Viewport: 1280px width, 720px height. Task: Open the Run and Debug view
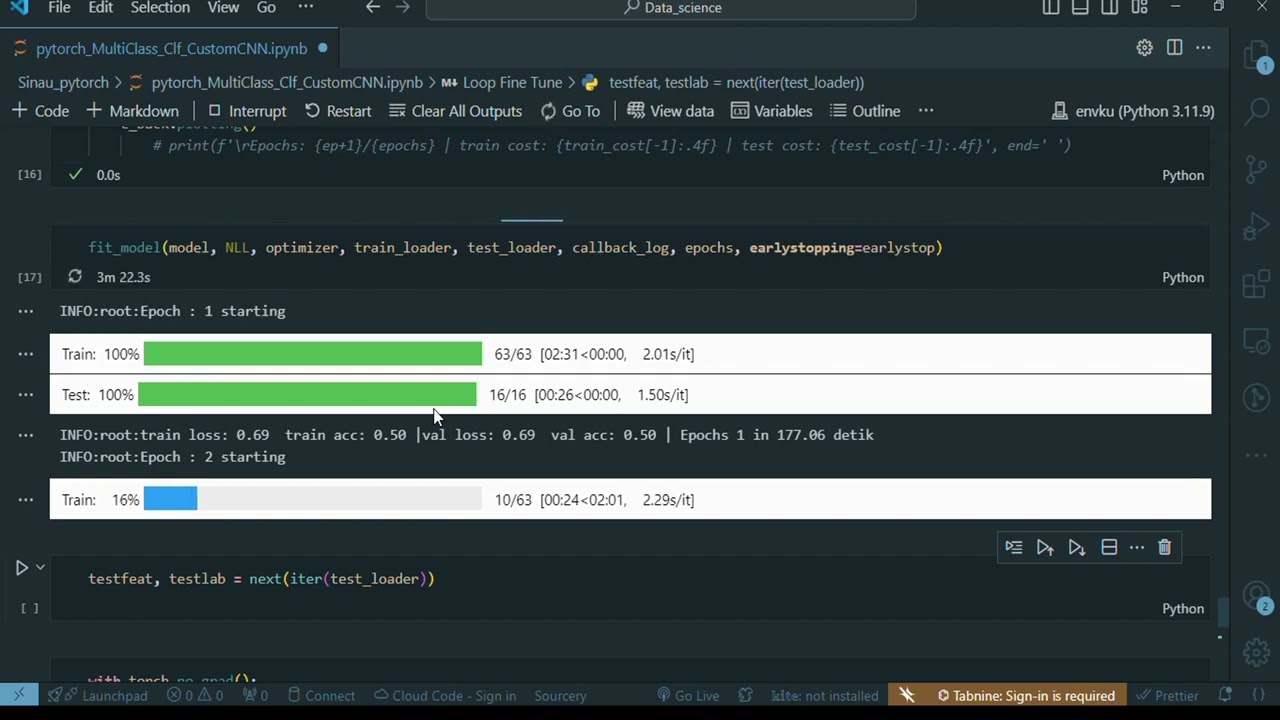click(1256, 227)
